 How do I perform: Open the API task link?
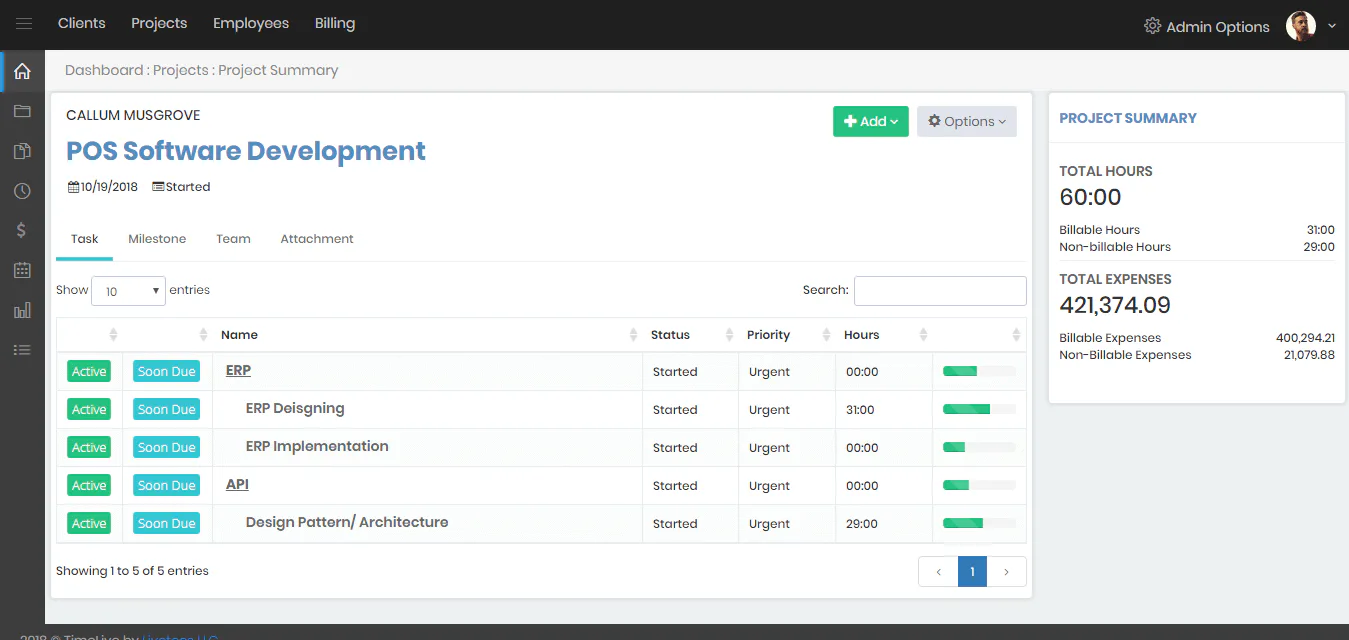(237, 484)
